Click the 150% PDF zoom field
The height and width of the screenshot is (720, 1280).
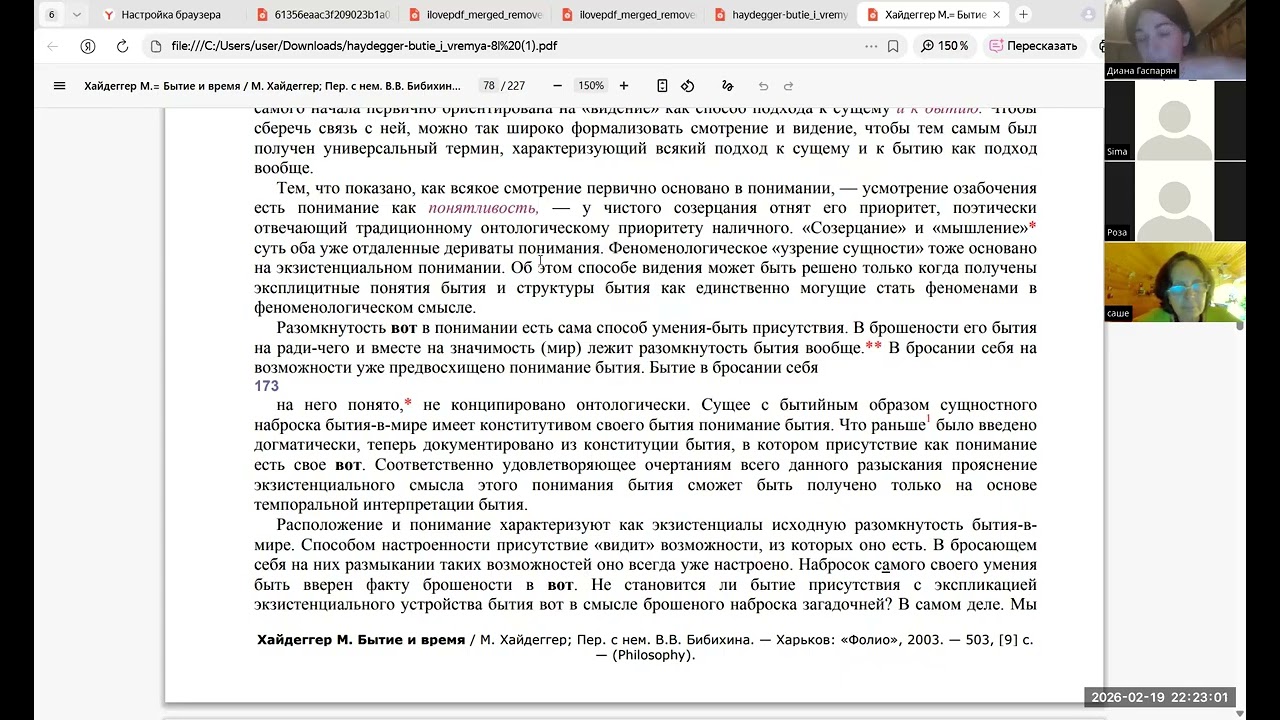[591, 86]
